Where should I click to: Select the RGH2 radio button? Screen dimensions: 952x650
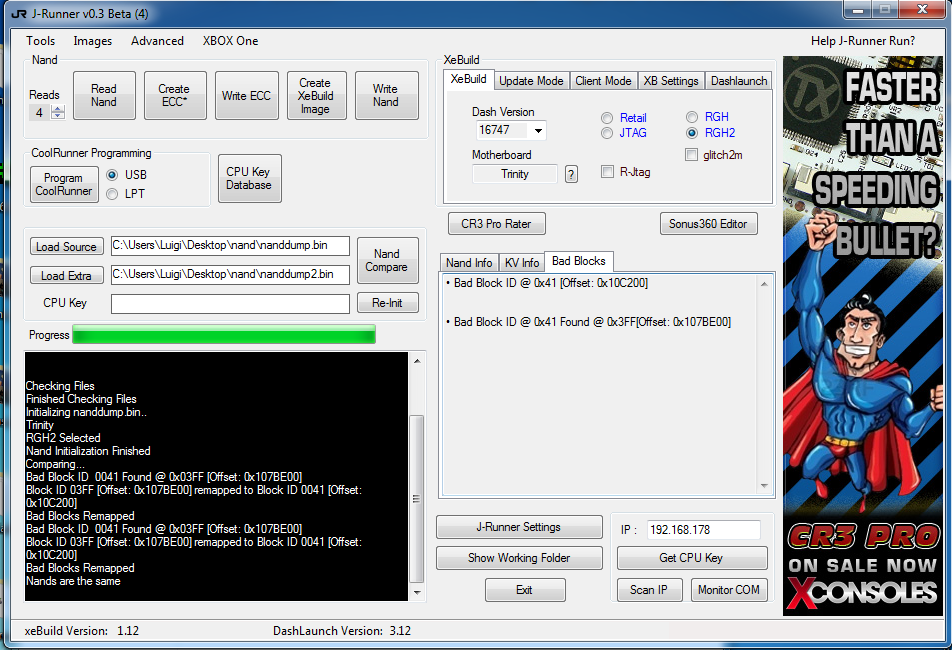tap(692, 133)
